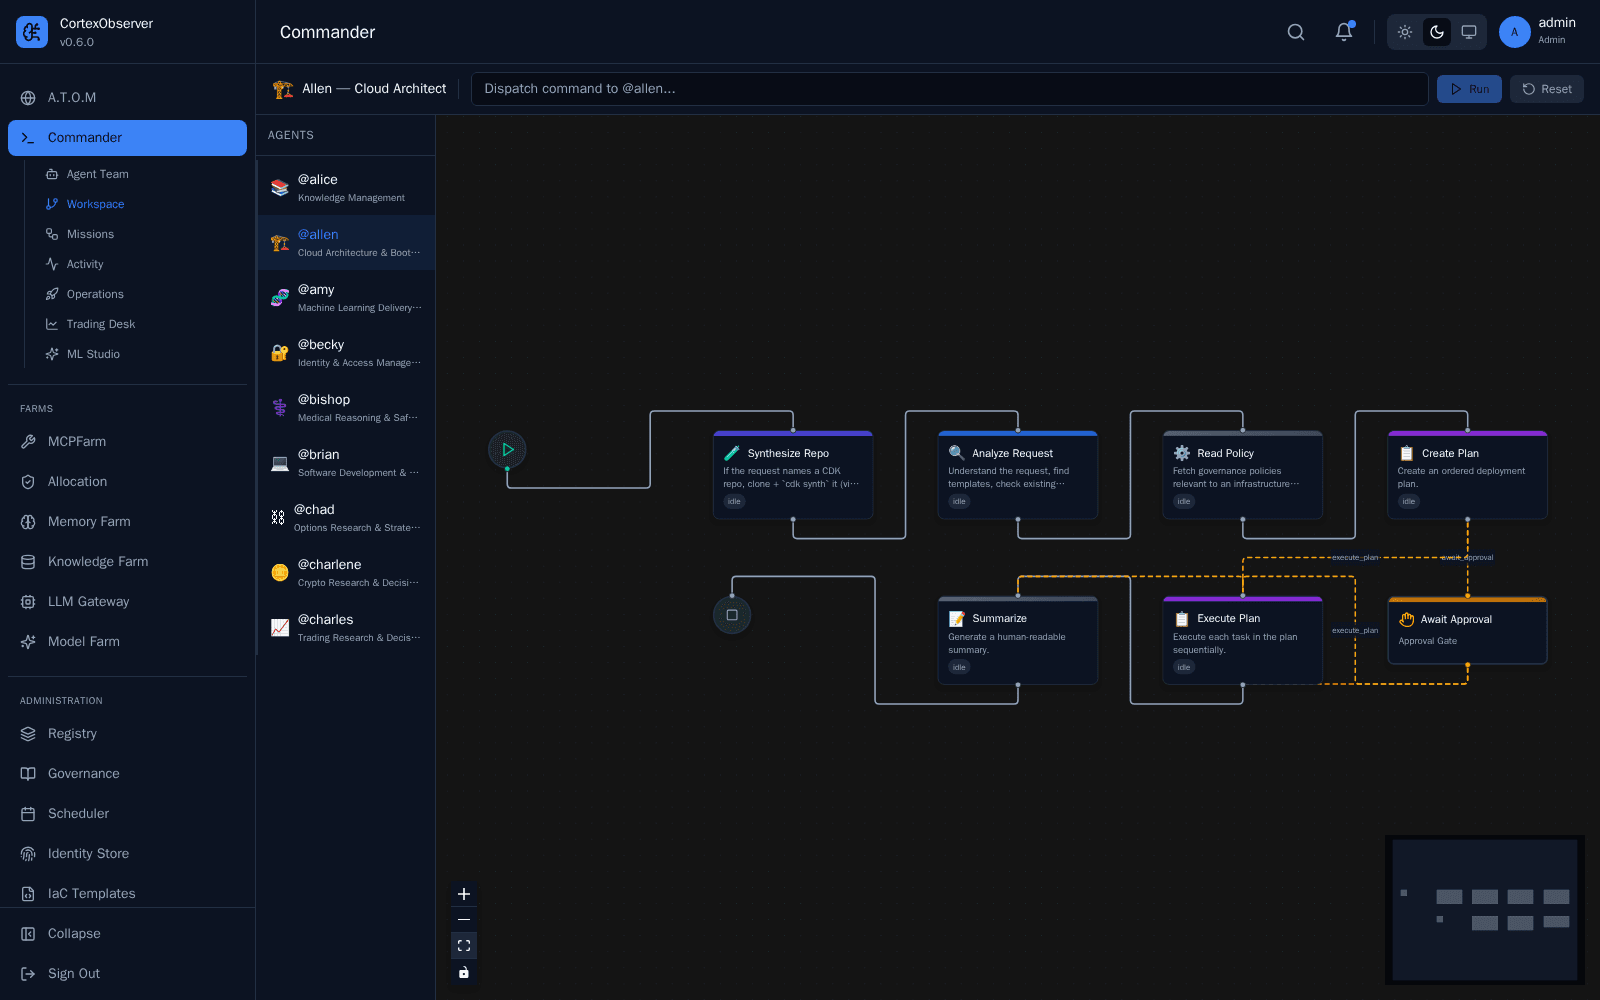Open Operations rocket item

coord(140,294)
